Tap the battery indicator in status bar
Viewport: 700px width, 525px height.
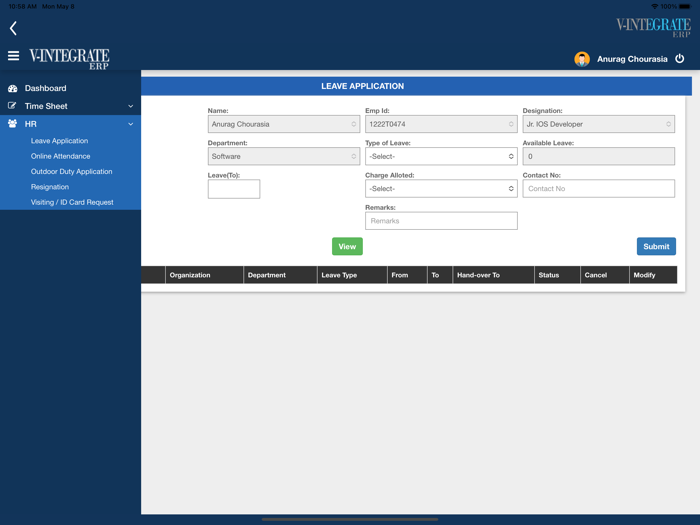tap(684, 6)
